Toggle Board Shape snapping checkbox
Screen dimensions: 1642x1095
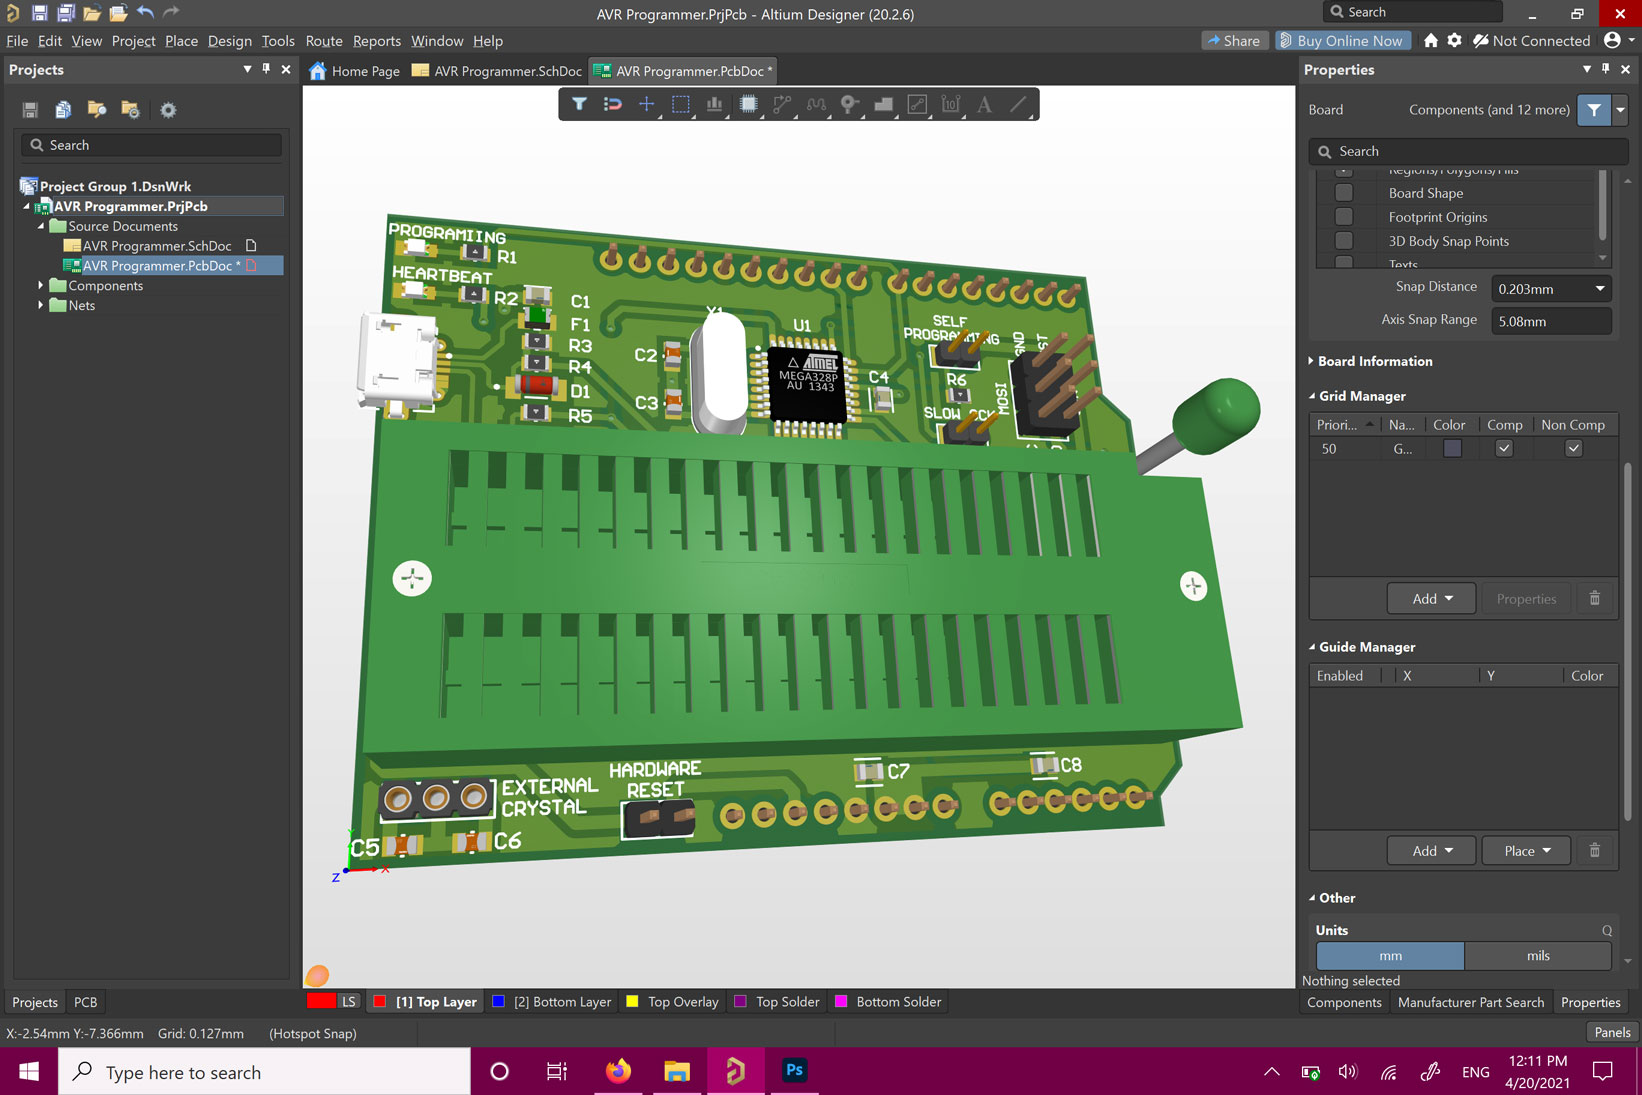click(x=1344, y=193)
